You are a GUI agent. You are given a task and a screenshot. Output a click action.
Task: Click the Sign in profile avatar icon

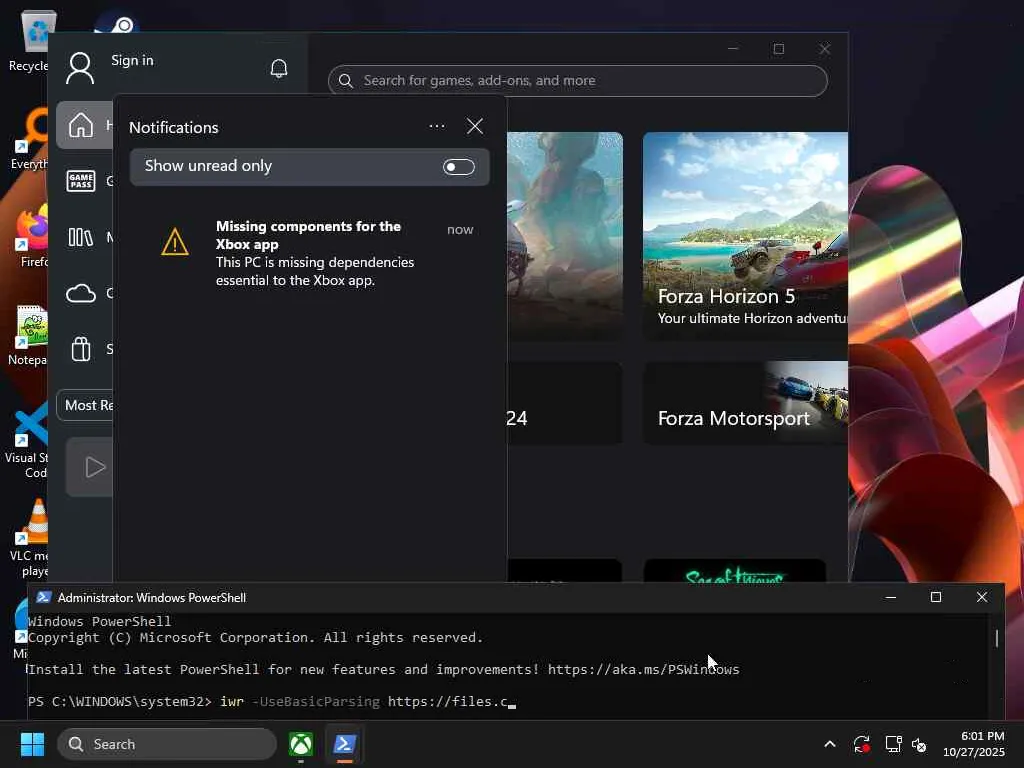click(x=80, y=68)
